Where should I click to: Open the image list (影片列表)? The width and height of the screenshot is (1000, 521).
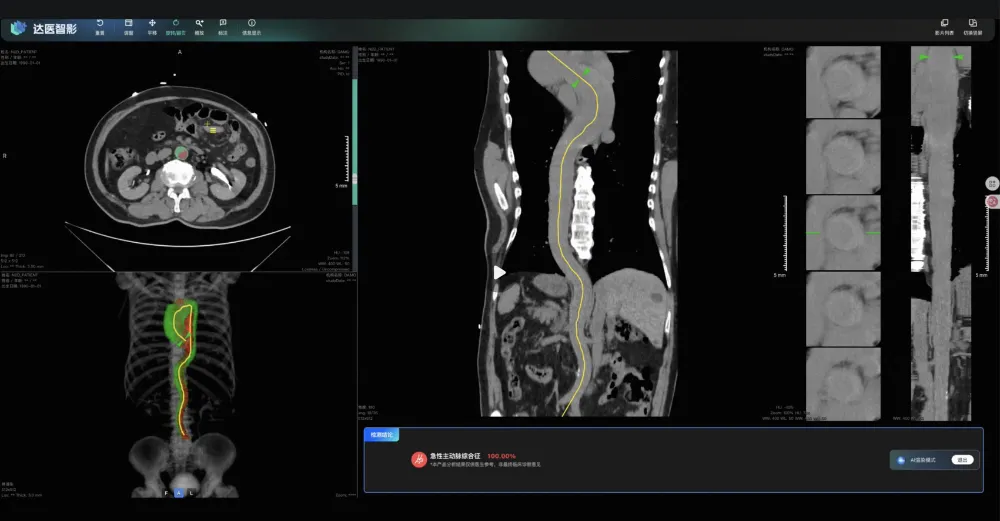(x=944, y=26)
